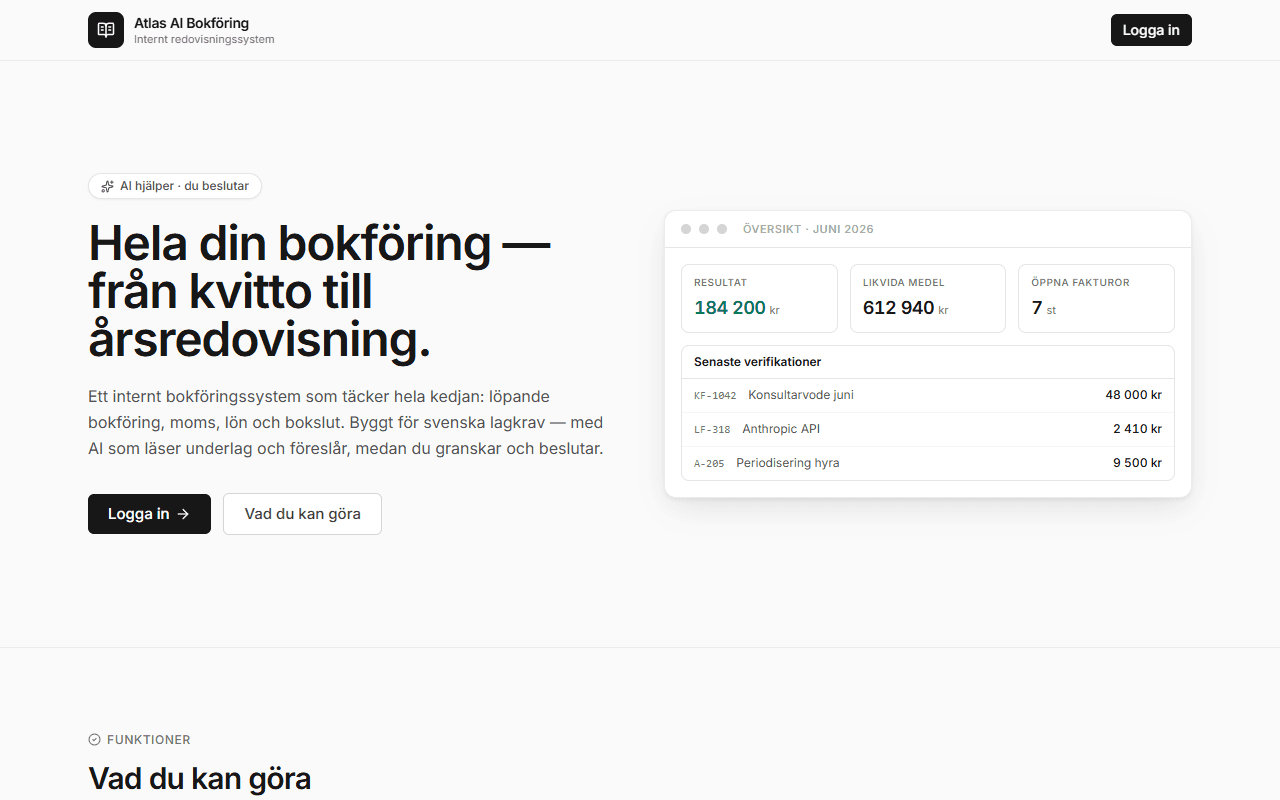
Task: Click the first gray window dot in the overview card
Action: tap(686, 229)
